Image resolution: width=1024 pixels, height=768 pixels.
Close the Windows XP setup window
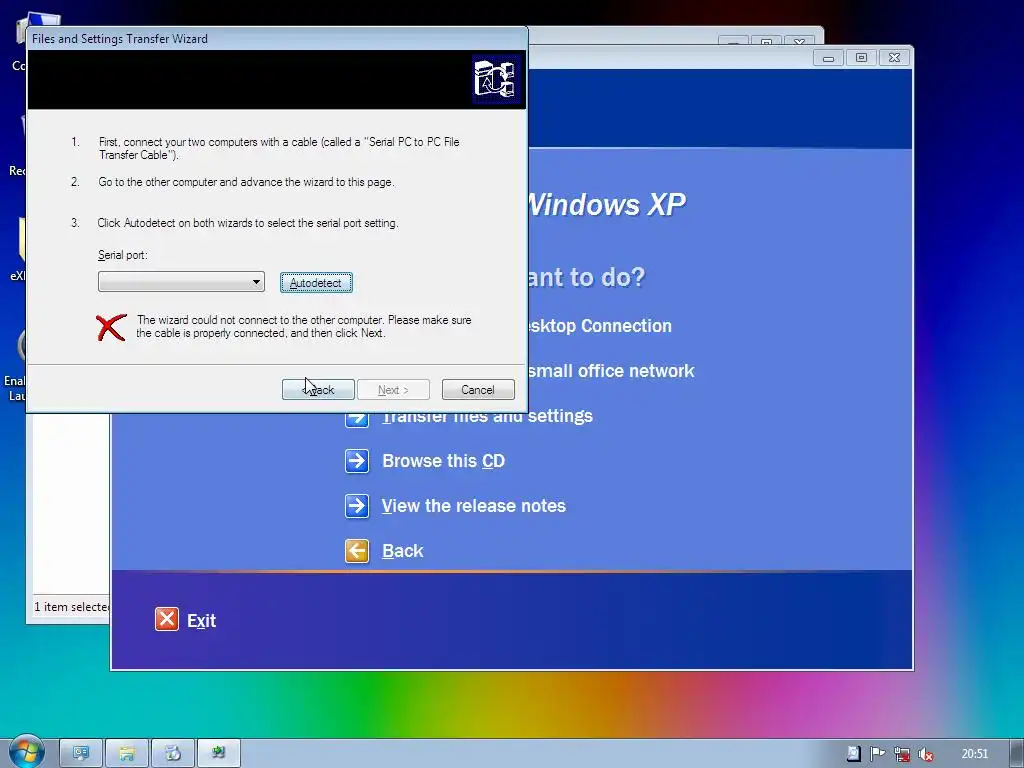[895, 58]
